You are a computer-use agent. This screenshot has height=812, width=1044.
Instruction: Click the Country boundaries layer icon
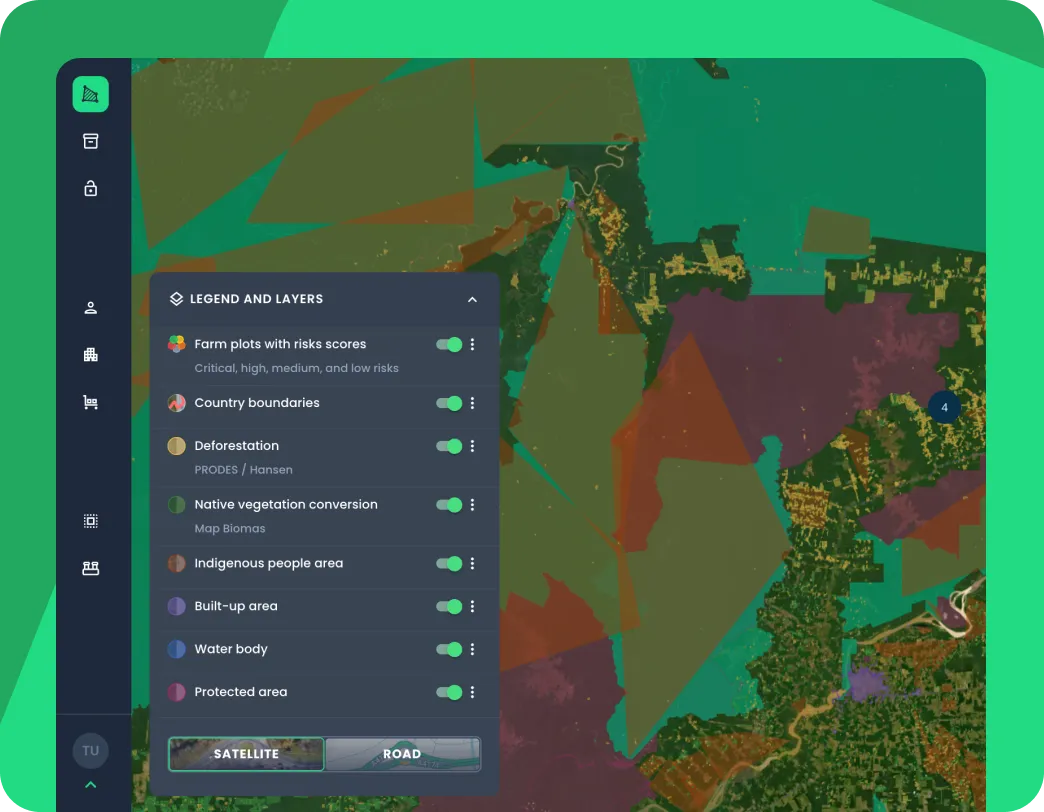[176, 403]
